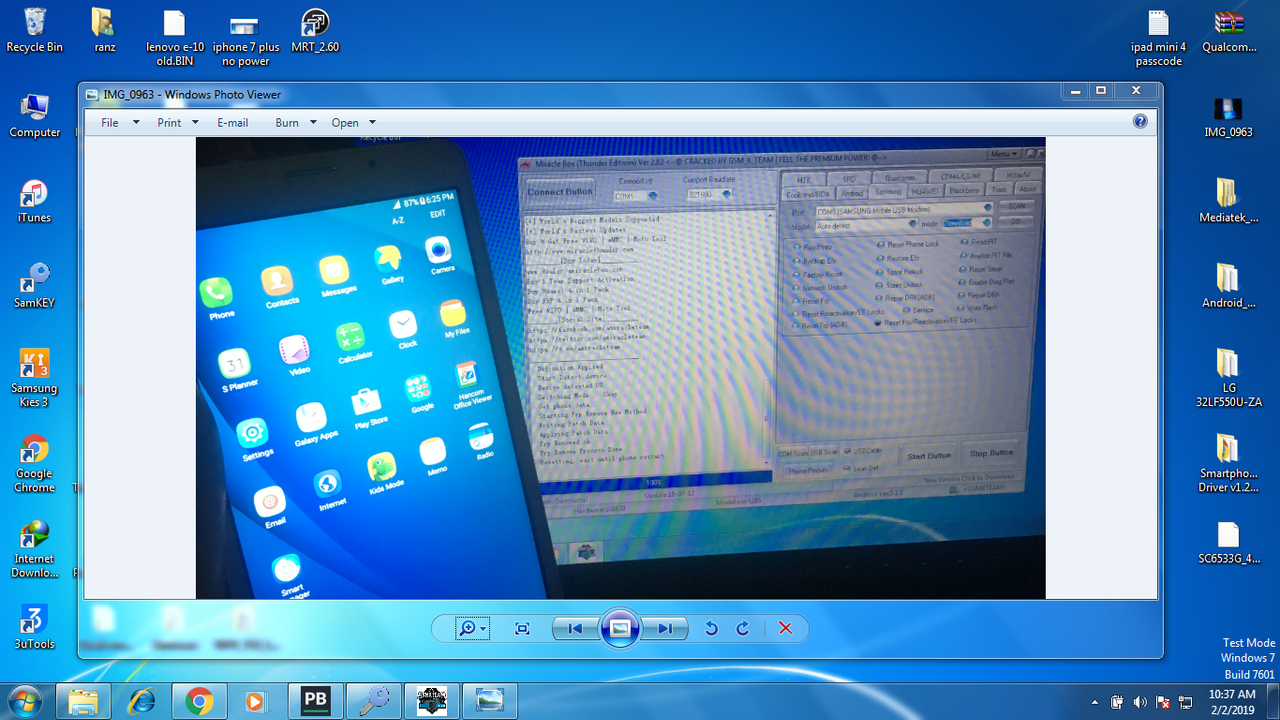The height and width of the screenshot is (720, 1280).
Task: Open the Action Center flag tray icon
Action: click(x=1162, y=702)
